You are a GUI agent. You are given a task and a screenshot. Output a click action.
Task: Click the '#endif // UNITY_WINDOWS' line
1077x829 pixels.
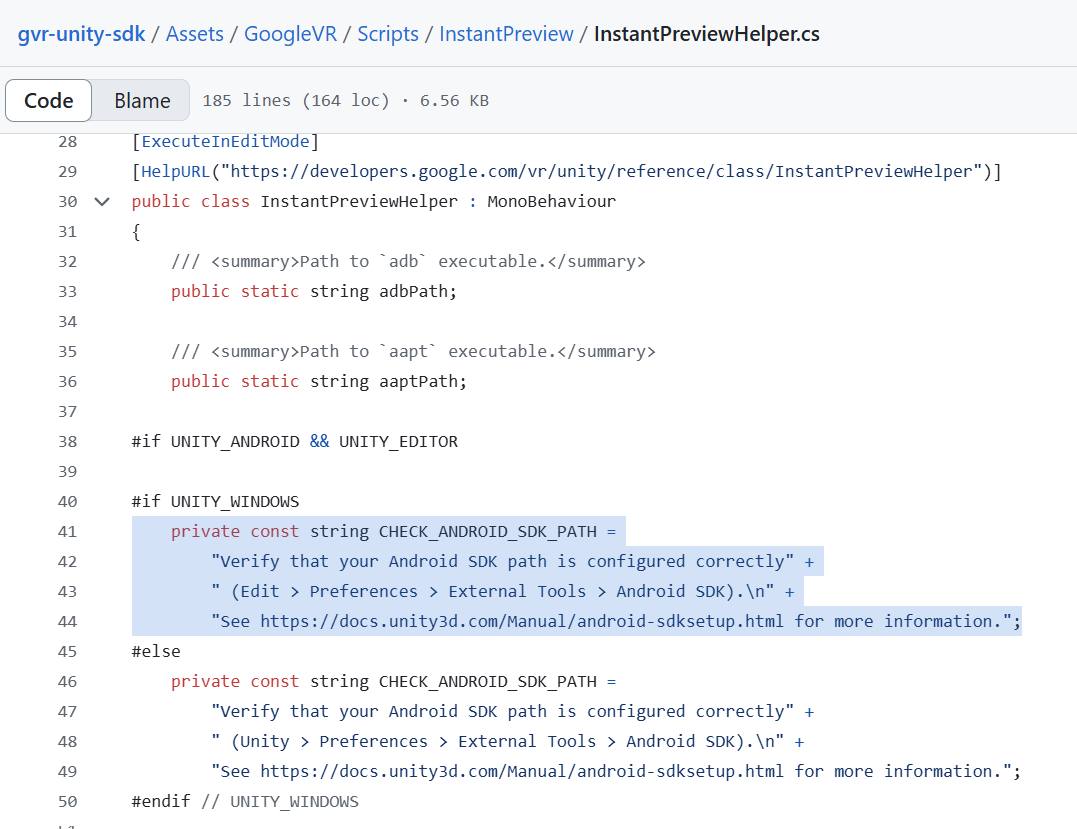[245, 802]
